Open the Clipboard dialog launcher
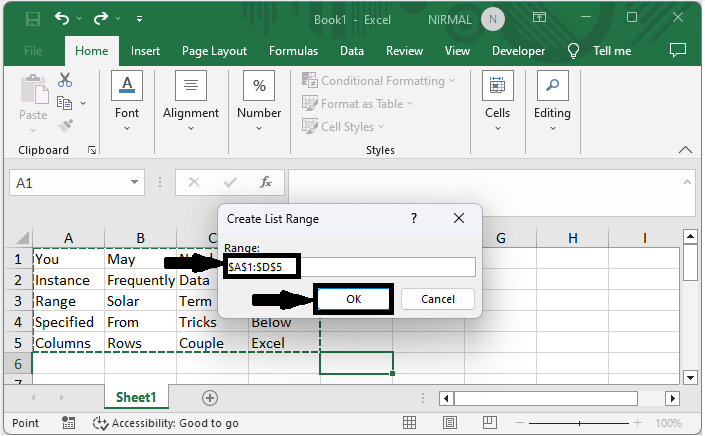Screen dimensions: 705x436 92,150
